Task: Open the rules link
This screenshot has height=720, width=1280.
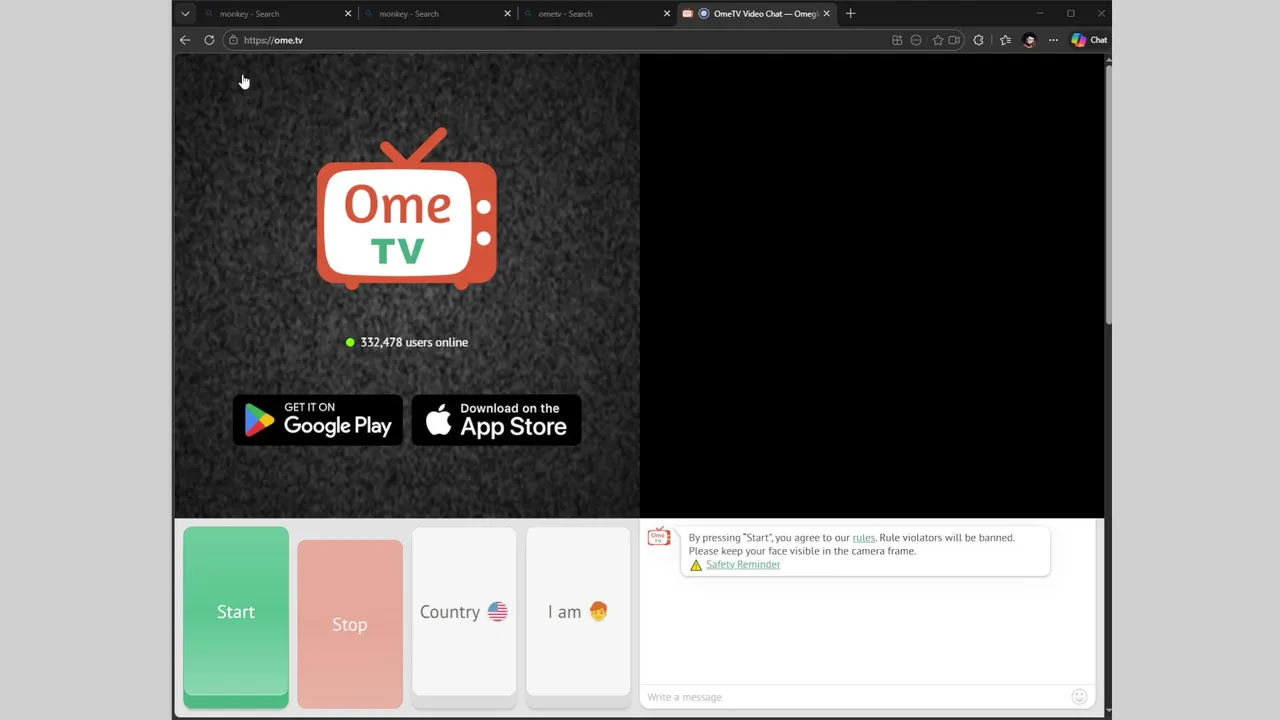Action: 863,538
